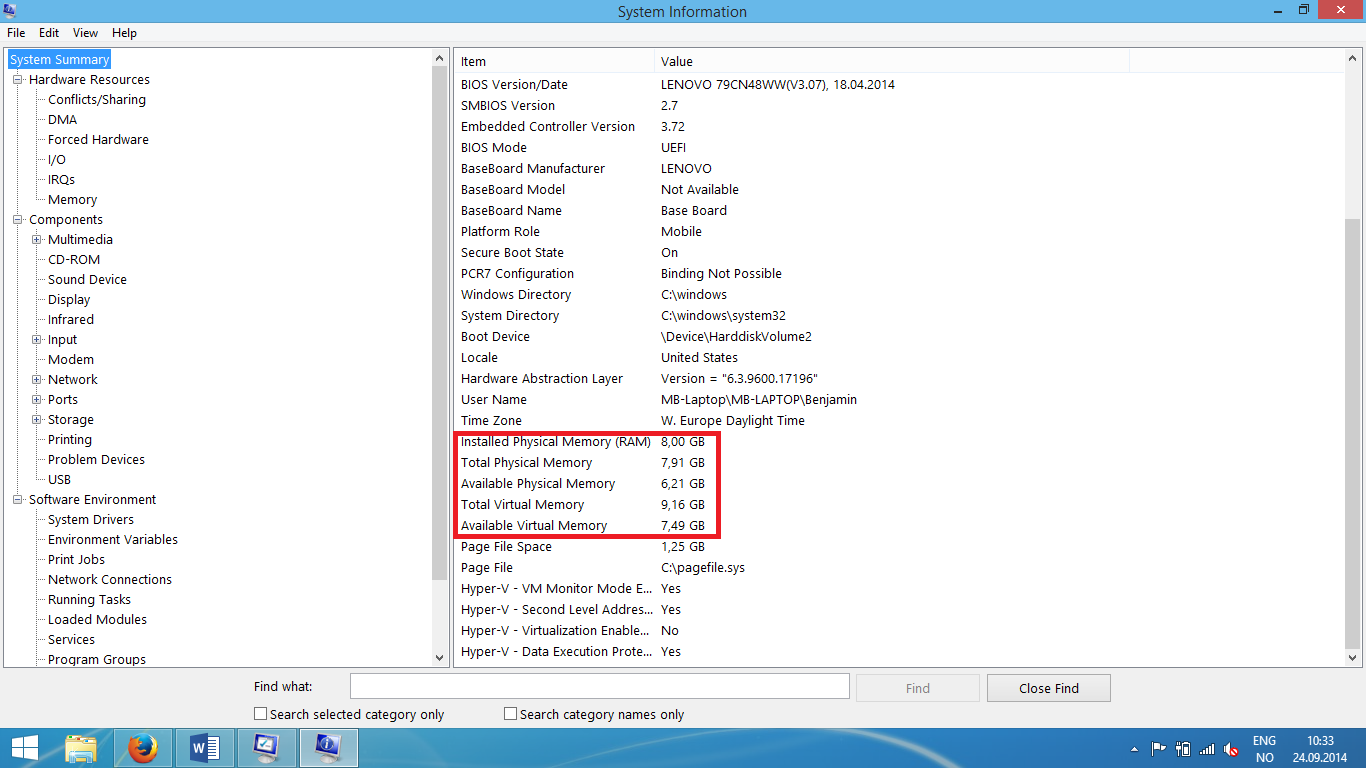Select Modem tree item
The image size is (1366, 768).
coord(71,360)
